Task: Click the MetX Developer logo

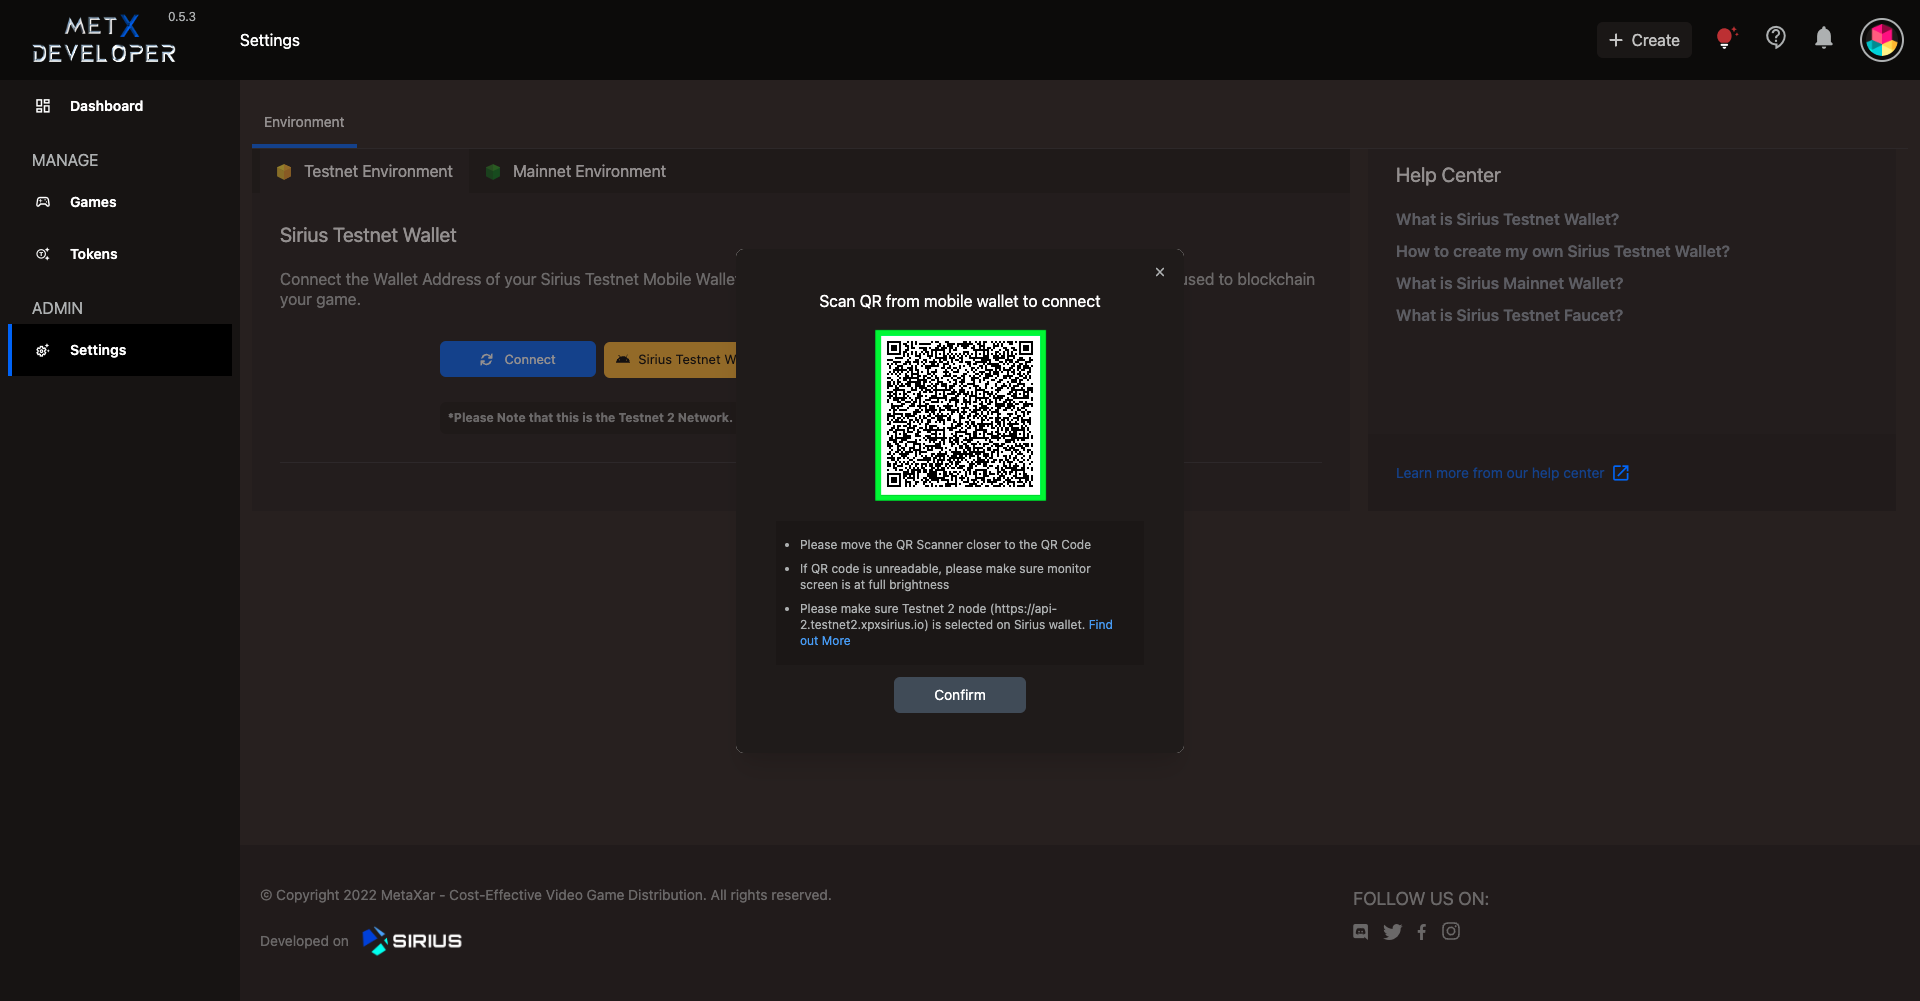Action: (x=104, y=40)
